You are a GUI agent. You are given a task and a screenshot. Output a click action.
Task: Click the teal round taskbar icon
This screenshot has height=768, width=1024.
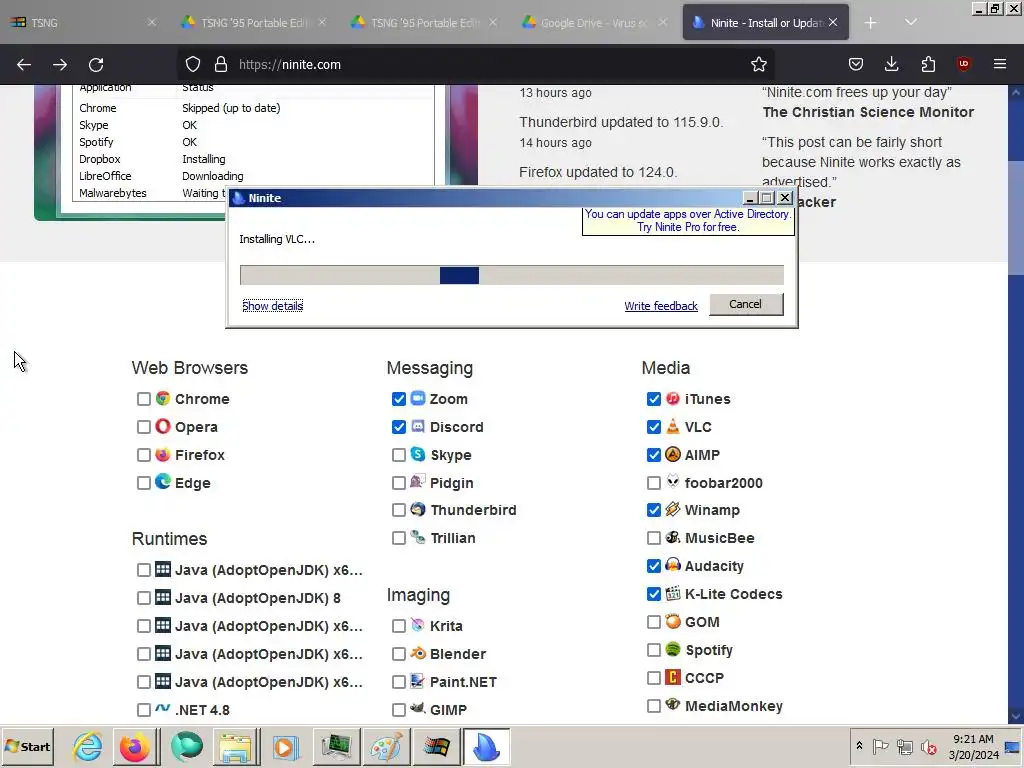186,746
